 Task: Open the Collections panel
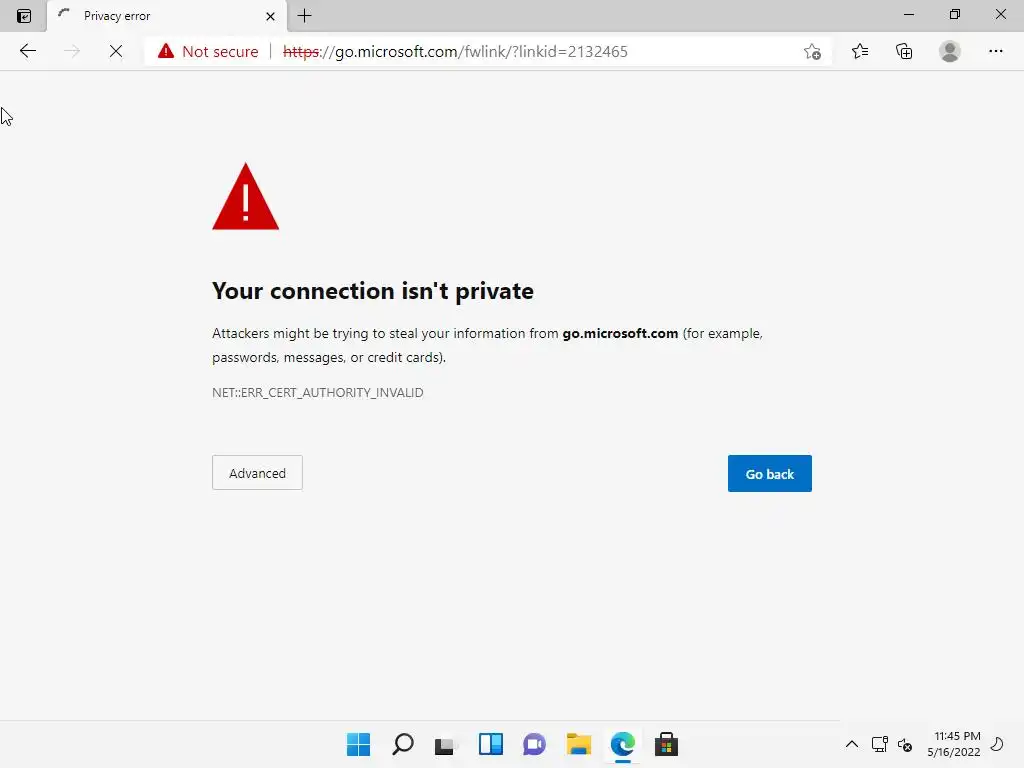(x=904, y=51)
